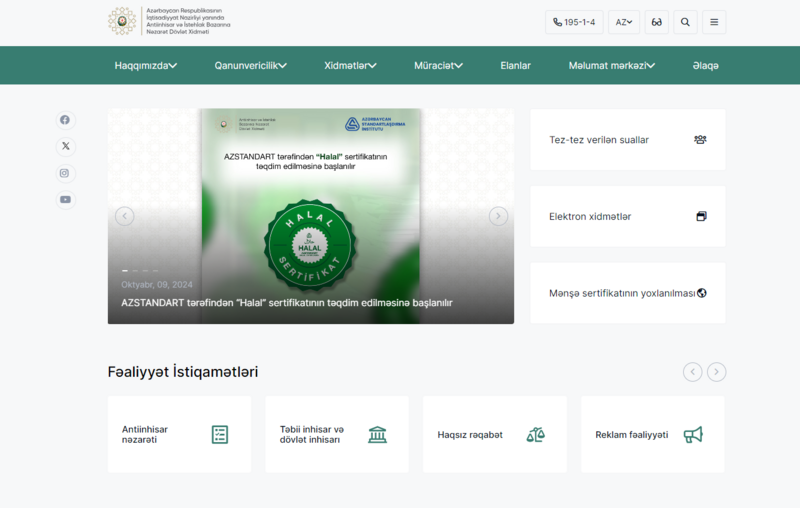Click the megaphone icon
Image resolution: width=800 pixels, height=508 pixels.
[693, 435]
